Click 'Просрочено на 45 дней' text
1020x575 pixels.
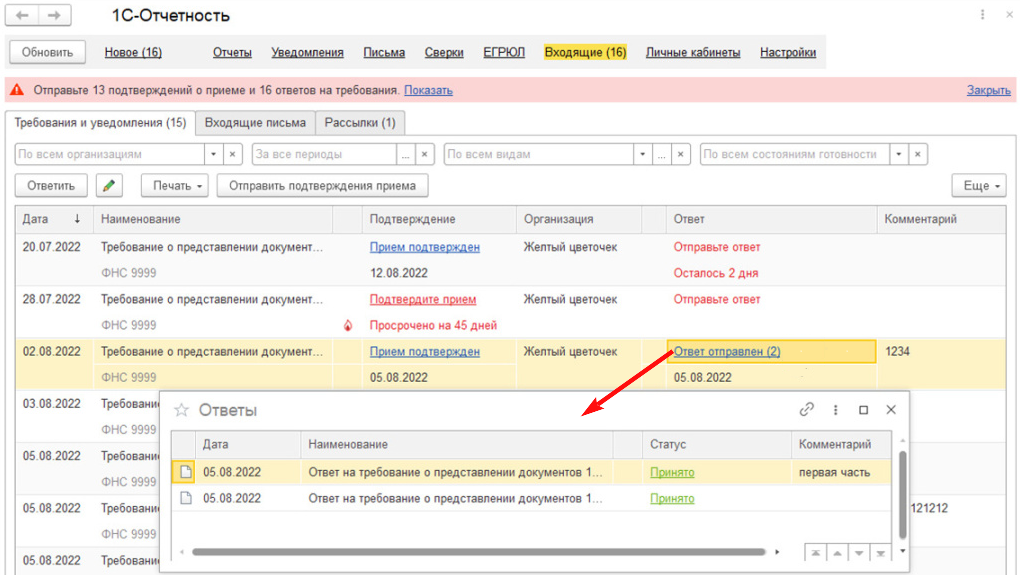[x=433, y=325]
